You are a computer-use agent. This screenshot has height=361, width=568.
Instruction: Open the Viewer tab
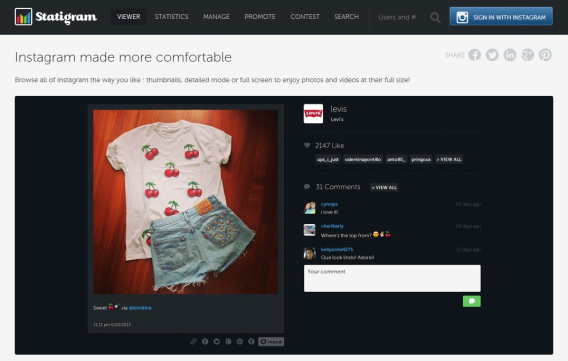(129, 17)
